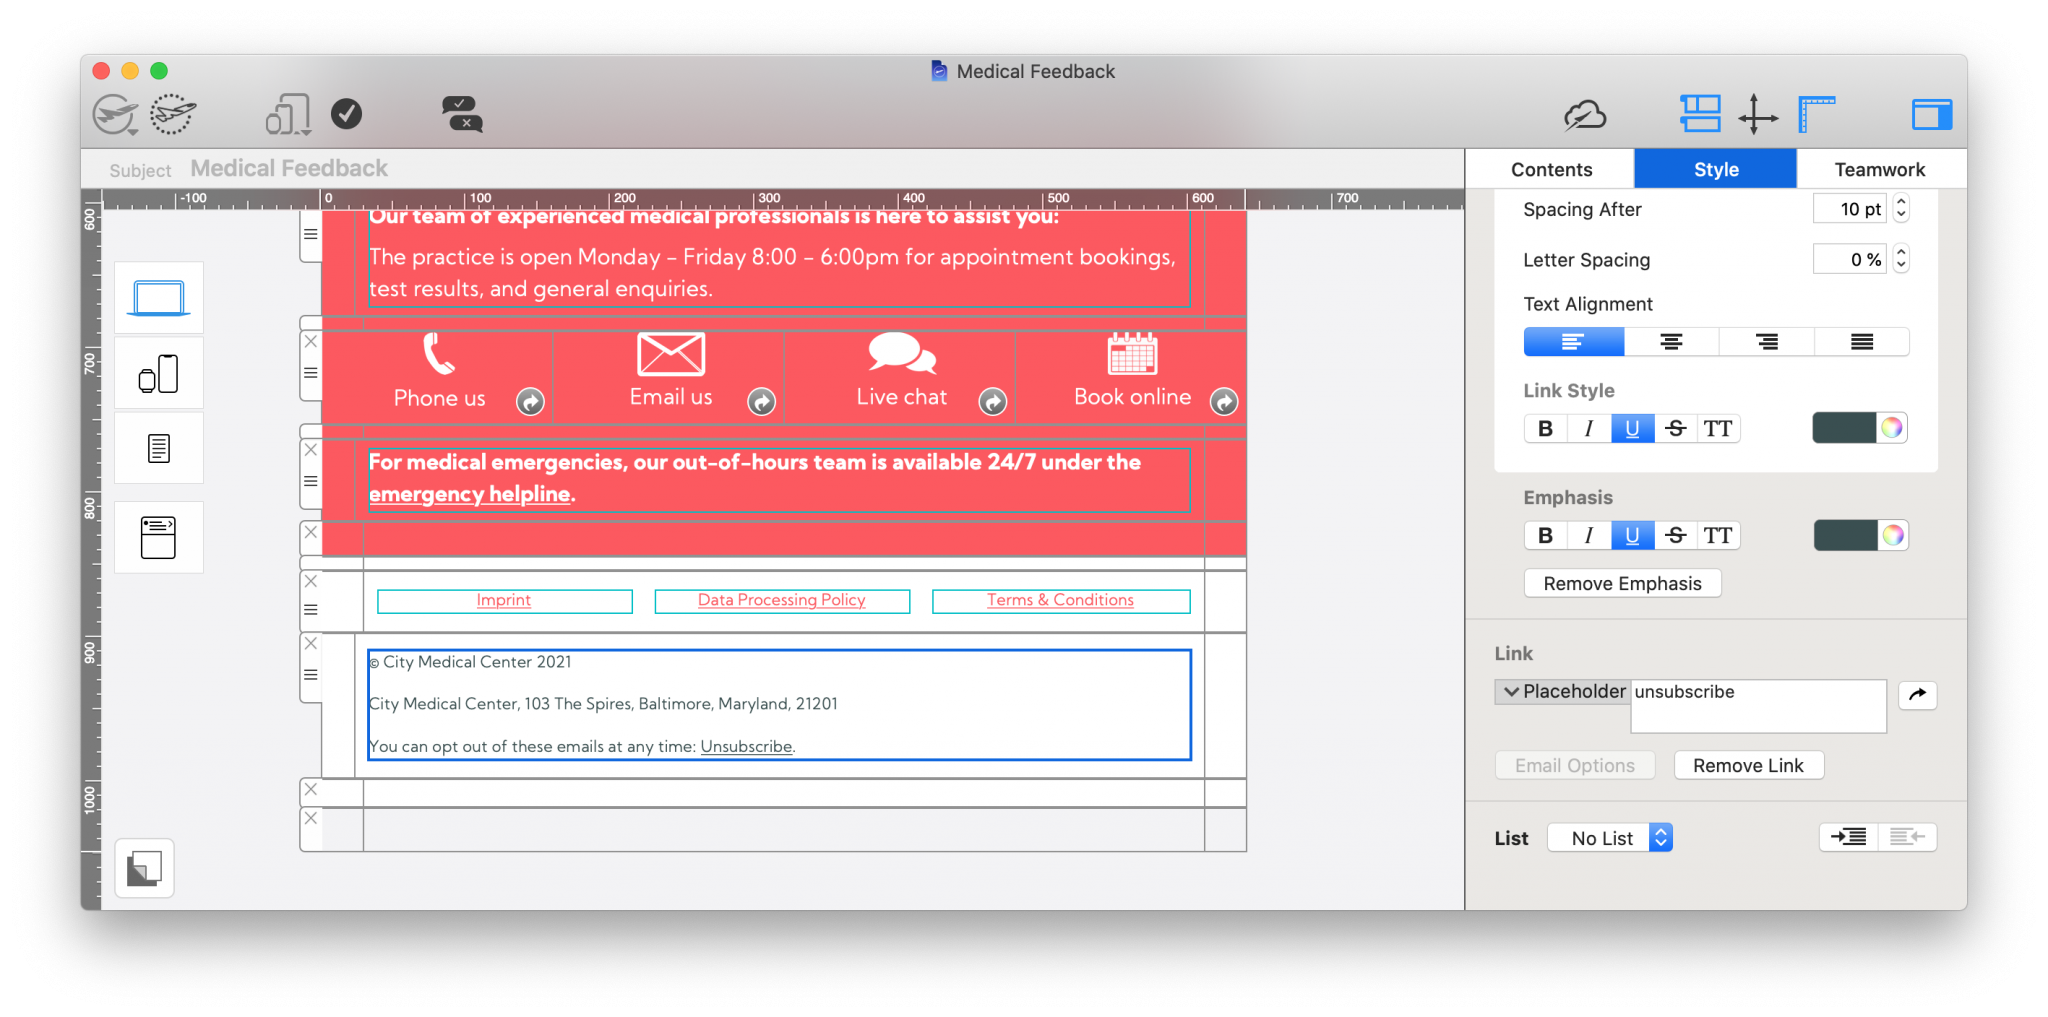Open the Placeholder link type dropdown
This screenshot has width=2048, height=1017.
(1563, 692)
